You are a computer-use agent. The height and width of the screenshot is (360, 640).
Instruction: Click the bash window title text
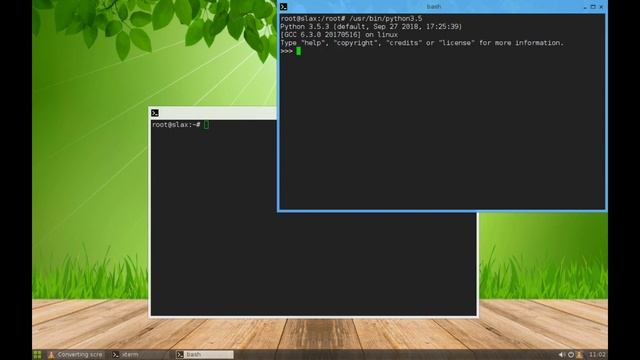[x=433, y=7]
